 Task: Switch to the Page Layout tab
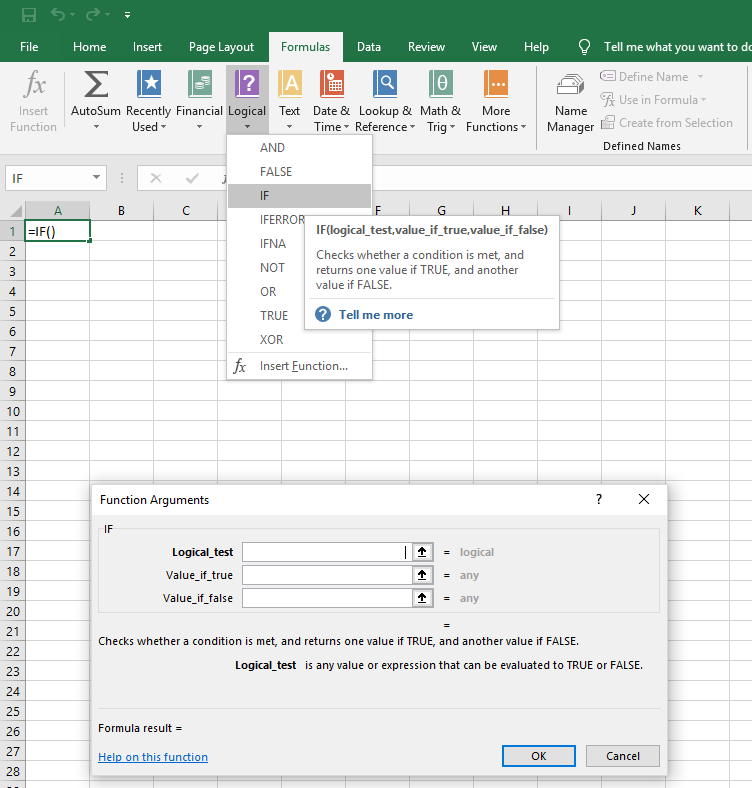(221, 47)
